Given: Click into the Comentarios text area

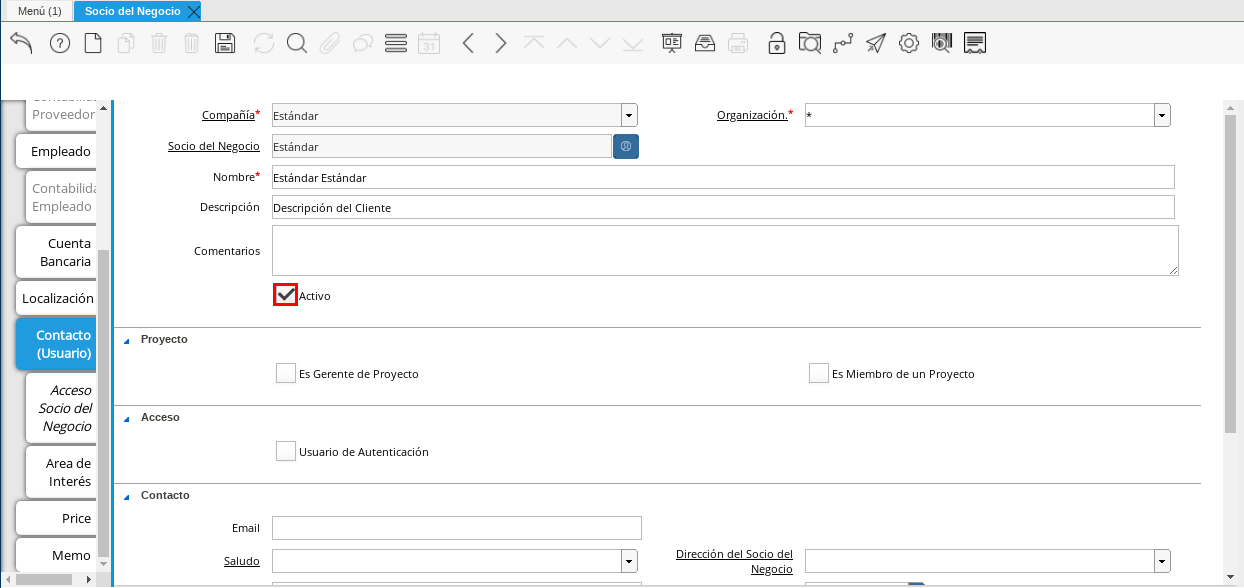Looking at the screenshot, I should coord(725,250).
